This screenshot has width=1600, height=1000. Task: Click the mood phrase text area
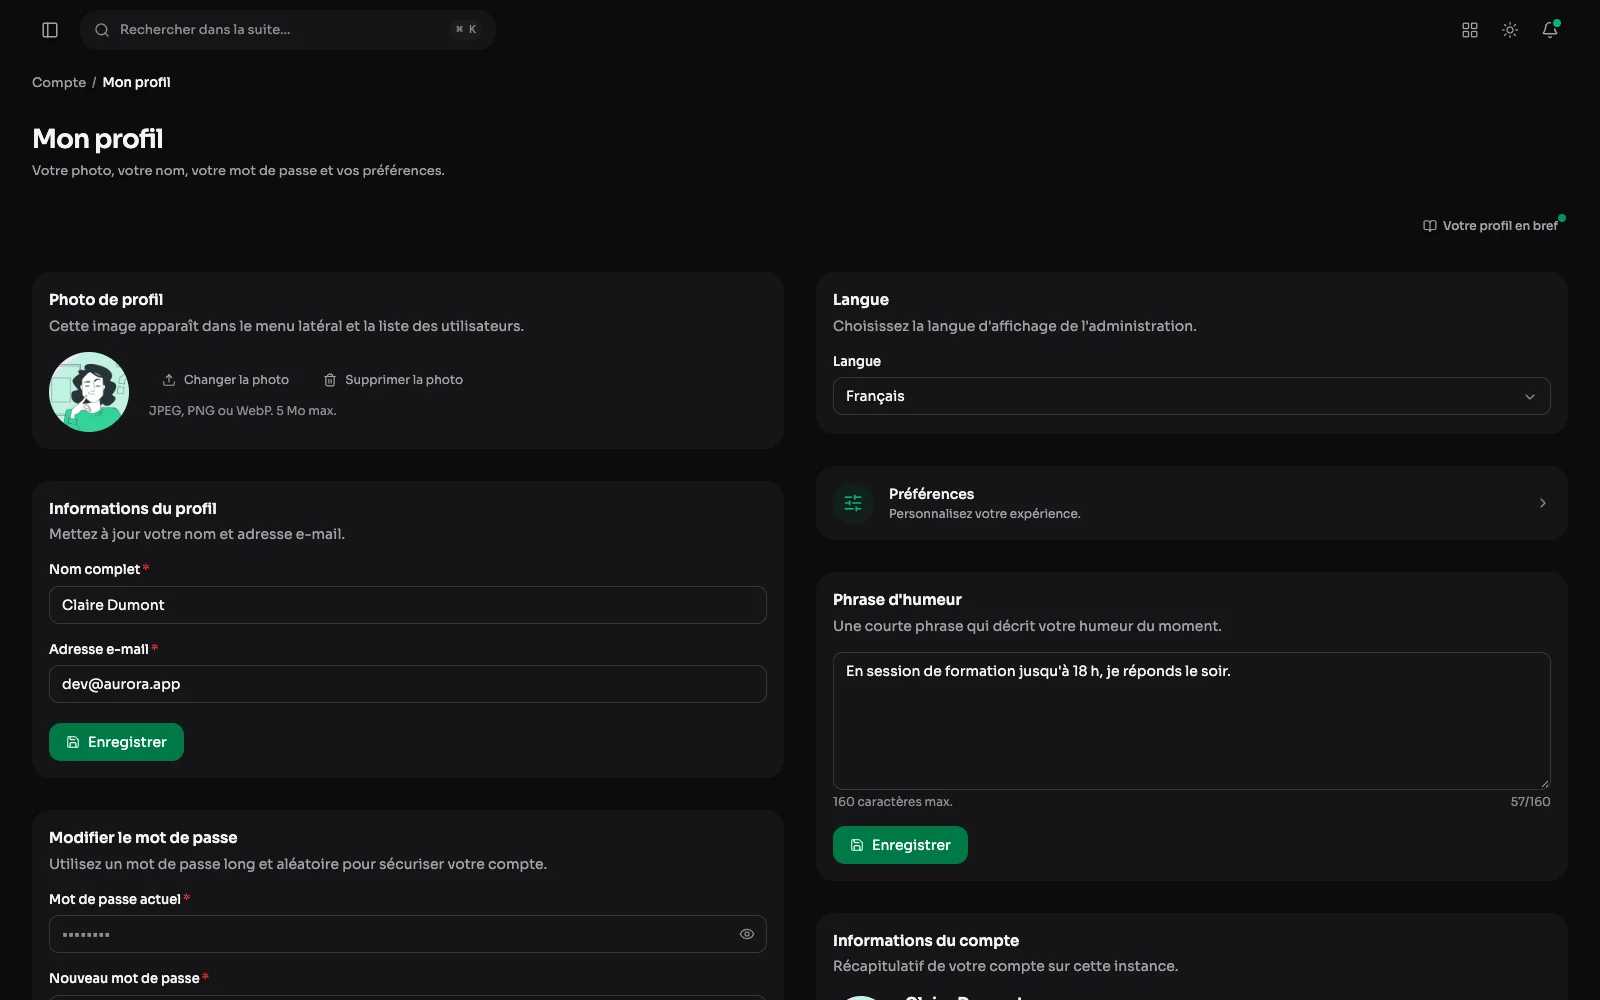pyautogui.click(x=1192, y=721)
